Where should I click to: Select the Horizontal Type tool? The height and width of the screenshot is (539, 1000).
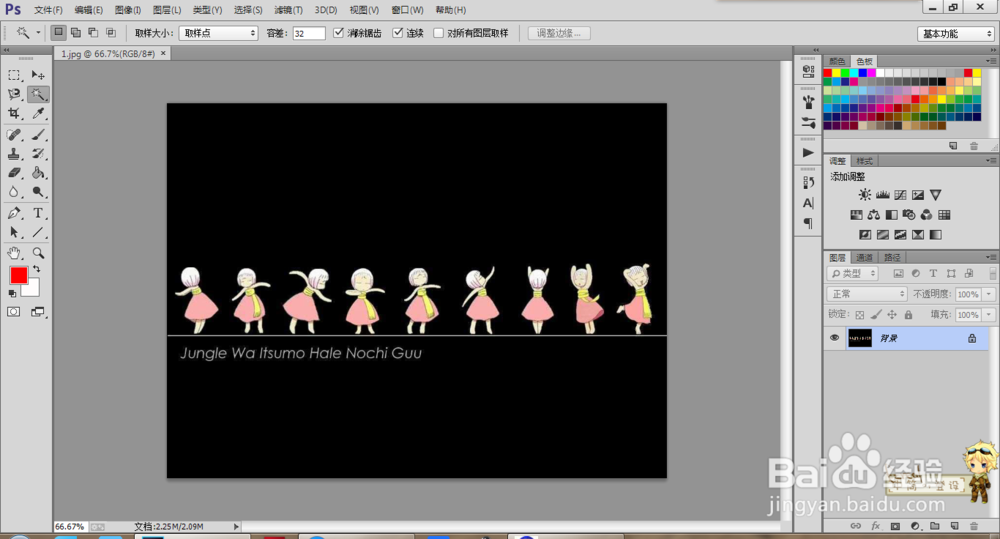pos(38,213)
